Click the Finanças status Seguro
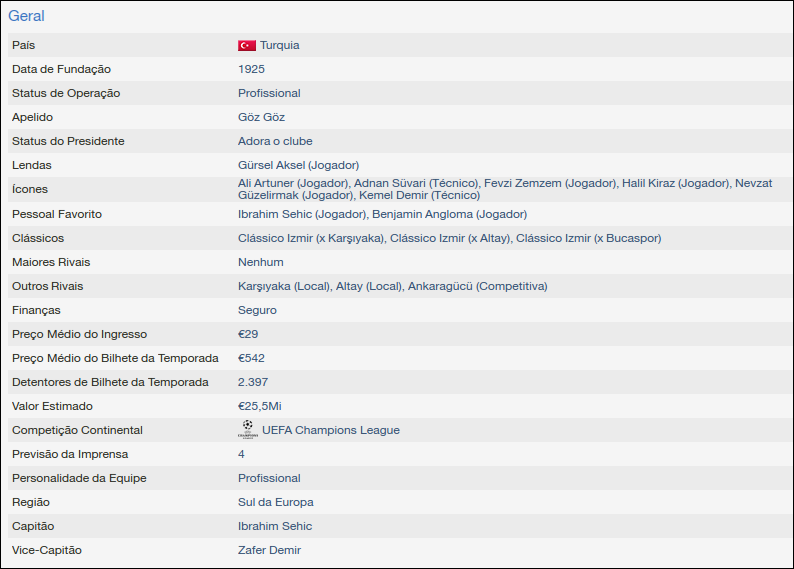 (x=257, y=311)
